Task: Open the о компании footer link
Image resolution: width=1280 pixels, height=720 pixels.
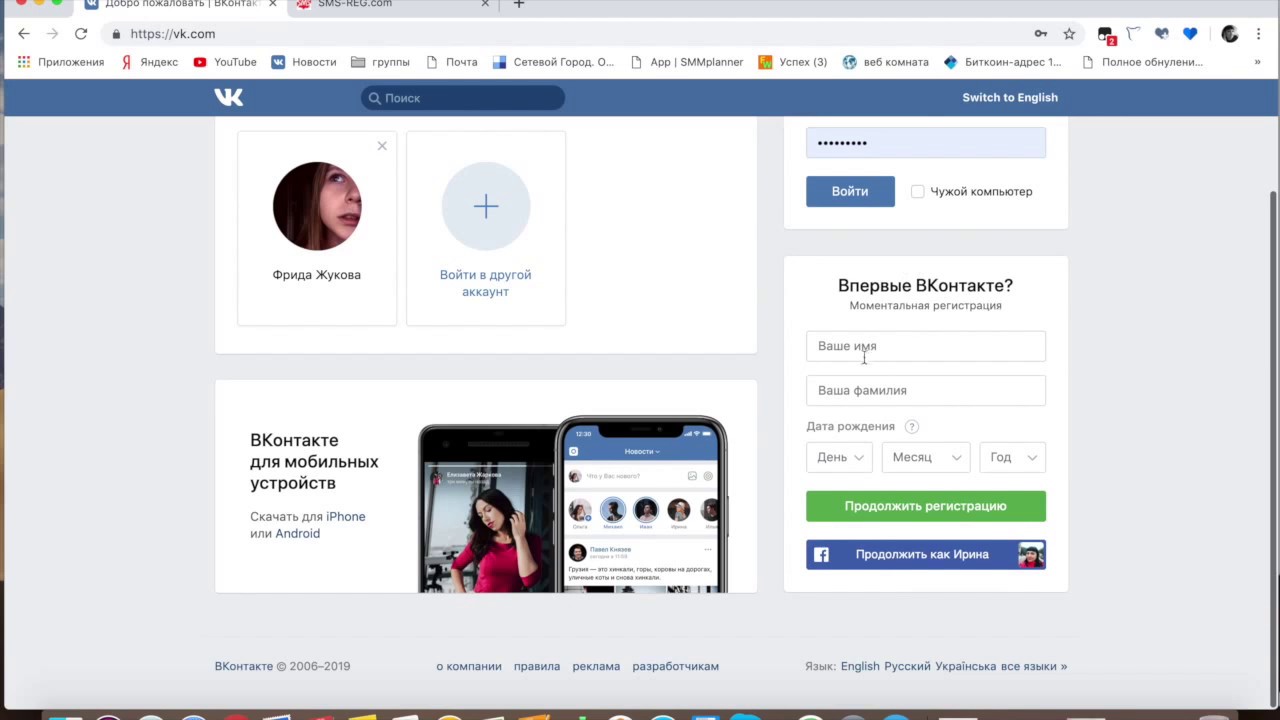Action: click(469, 666)
